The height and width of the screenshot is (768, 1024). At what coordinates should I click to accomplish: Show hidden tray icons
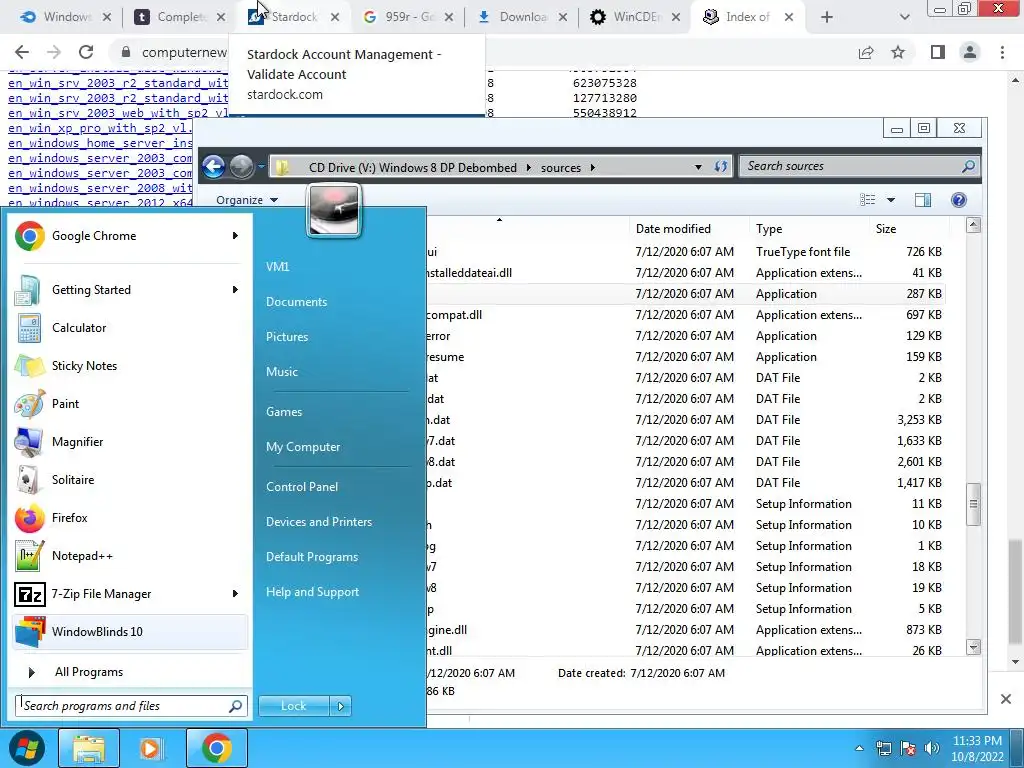click(859, 748)
